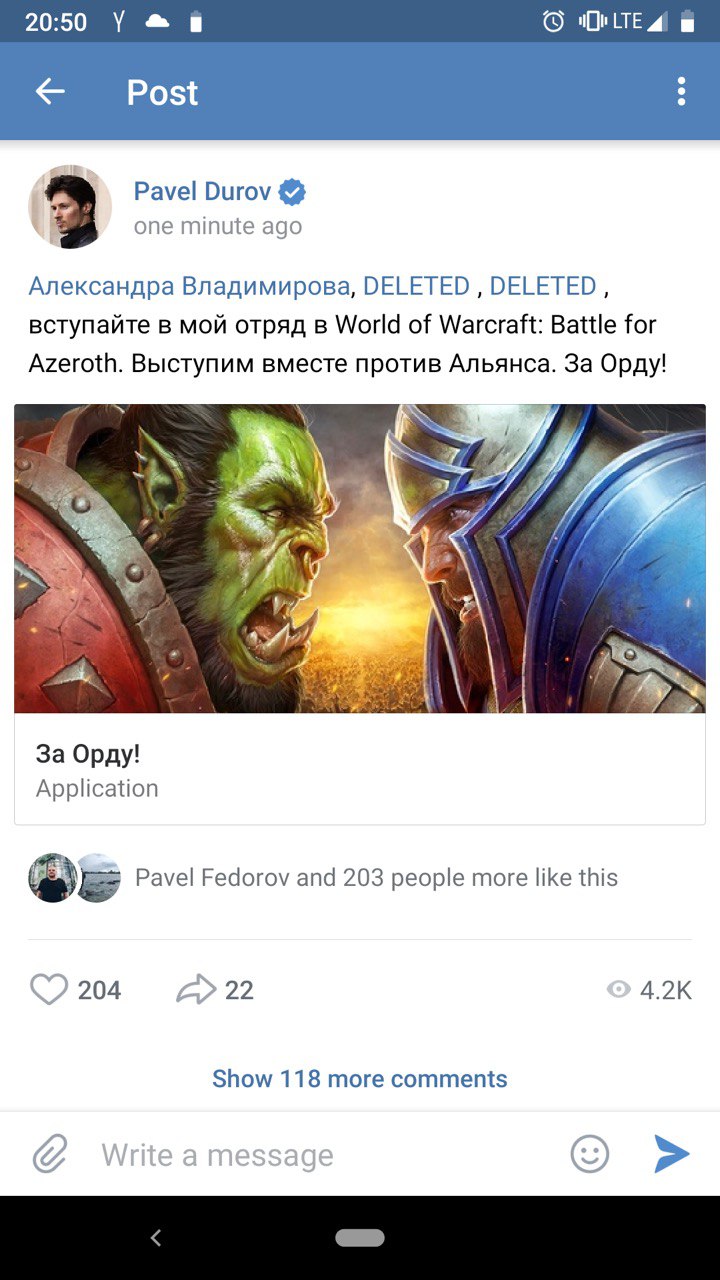Tap the Android home pill button

(360, 1238)
